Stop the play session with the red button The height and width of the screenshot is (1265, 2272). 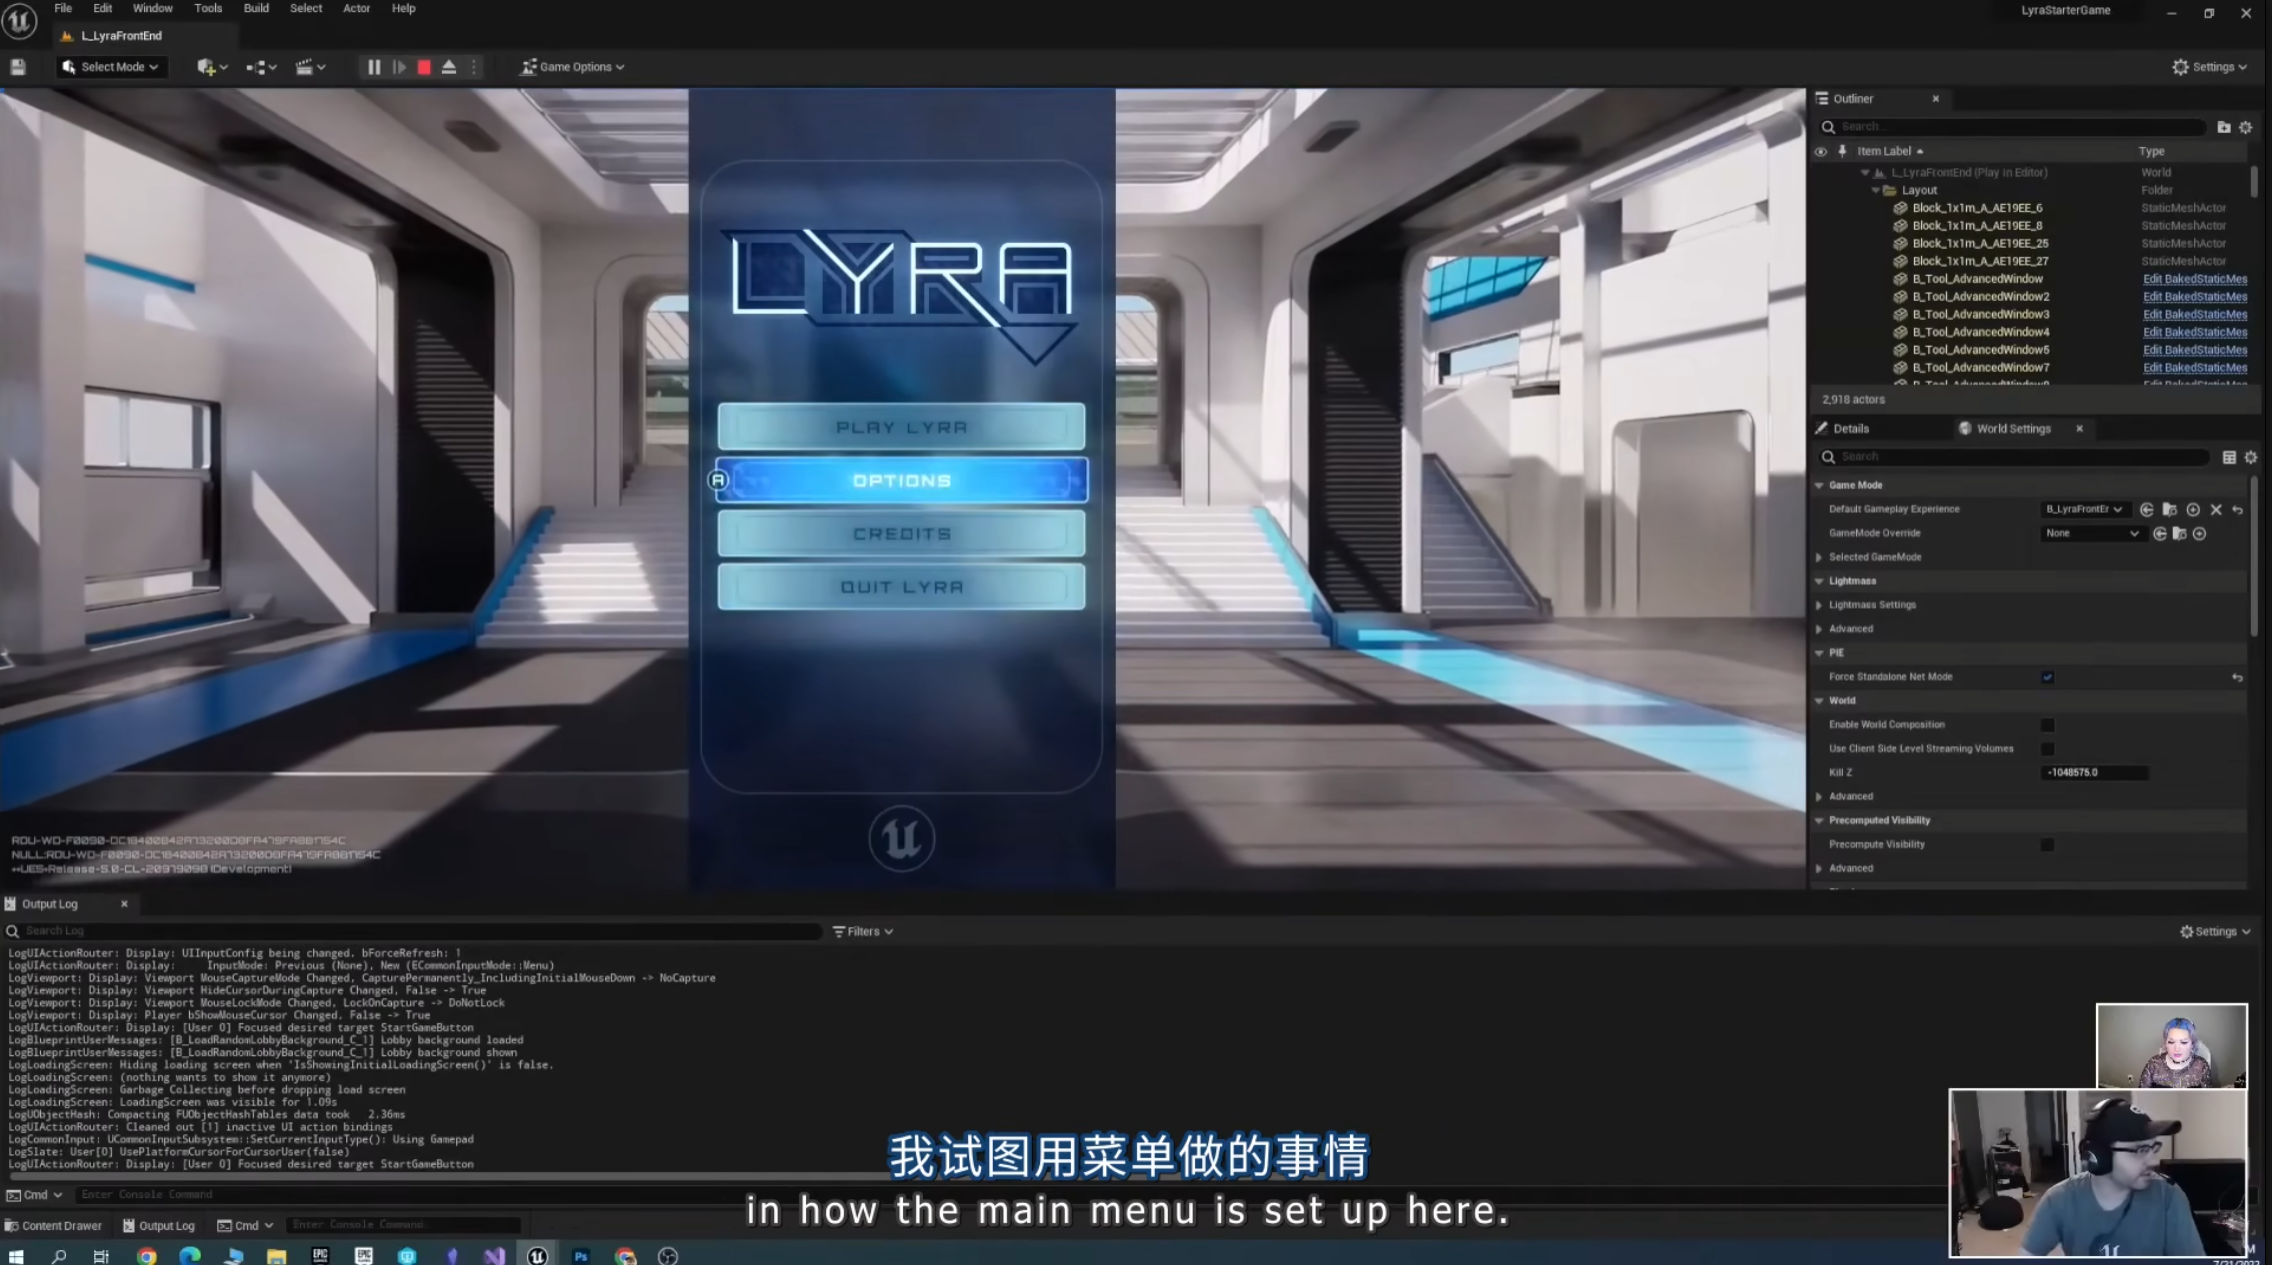(x=424, y=67)
